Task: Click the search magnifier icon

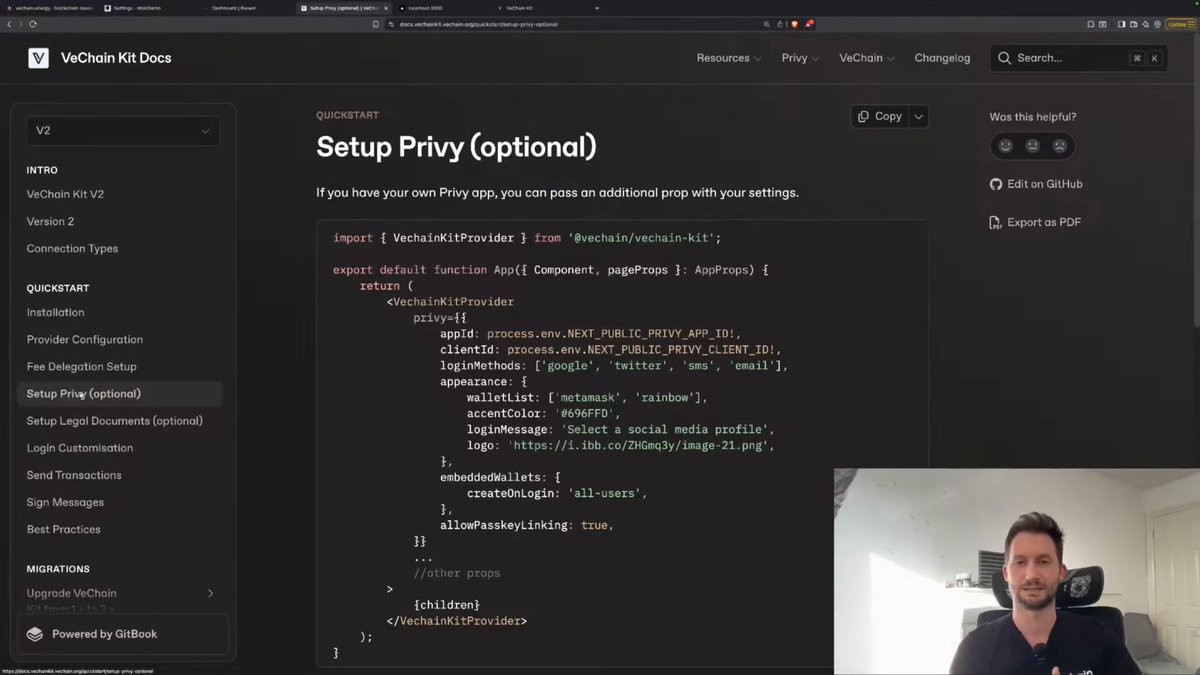Action: [x=1004, y=58]
